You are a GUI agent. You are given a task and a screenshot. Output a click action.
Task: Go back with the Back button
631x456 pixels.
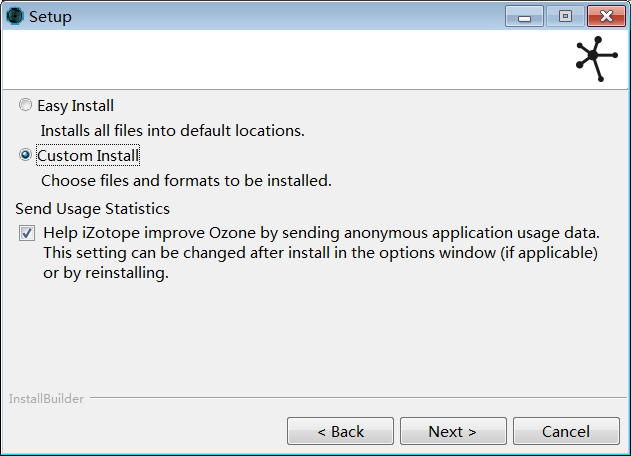(x=340, y=431)
